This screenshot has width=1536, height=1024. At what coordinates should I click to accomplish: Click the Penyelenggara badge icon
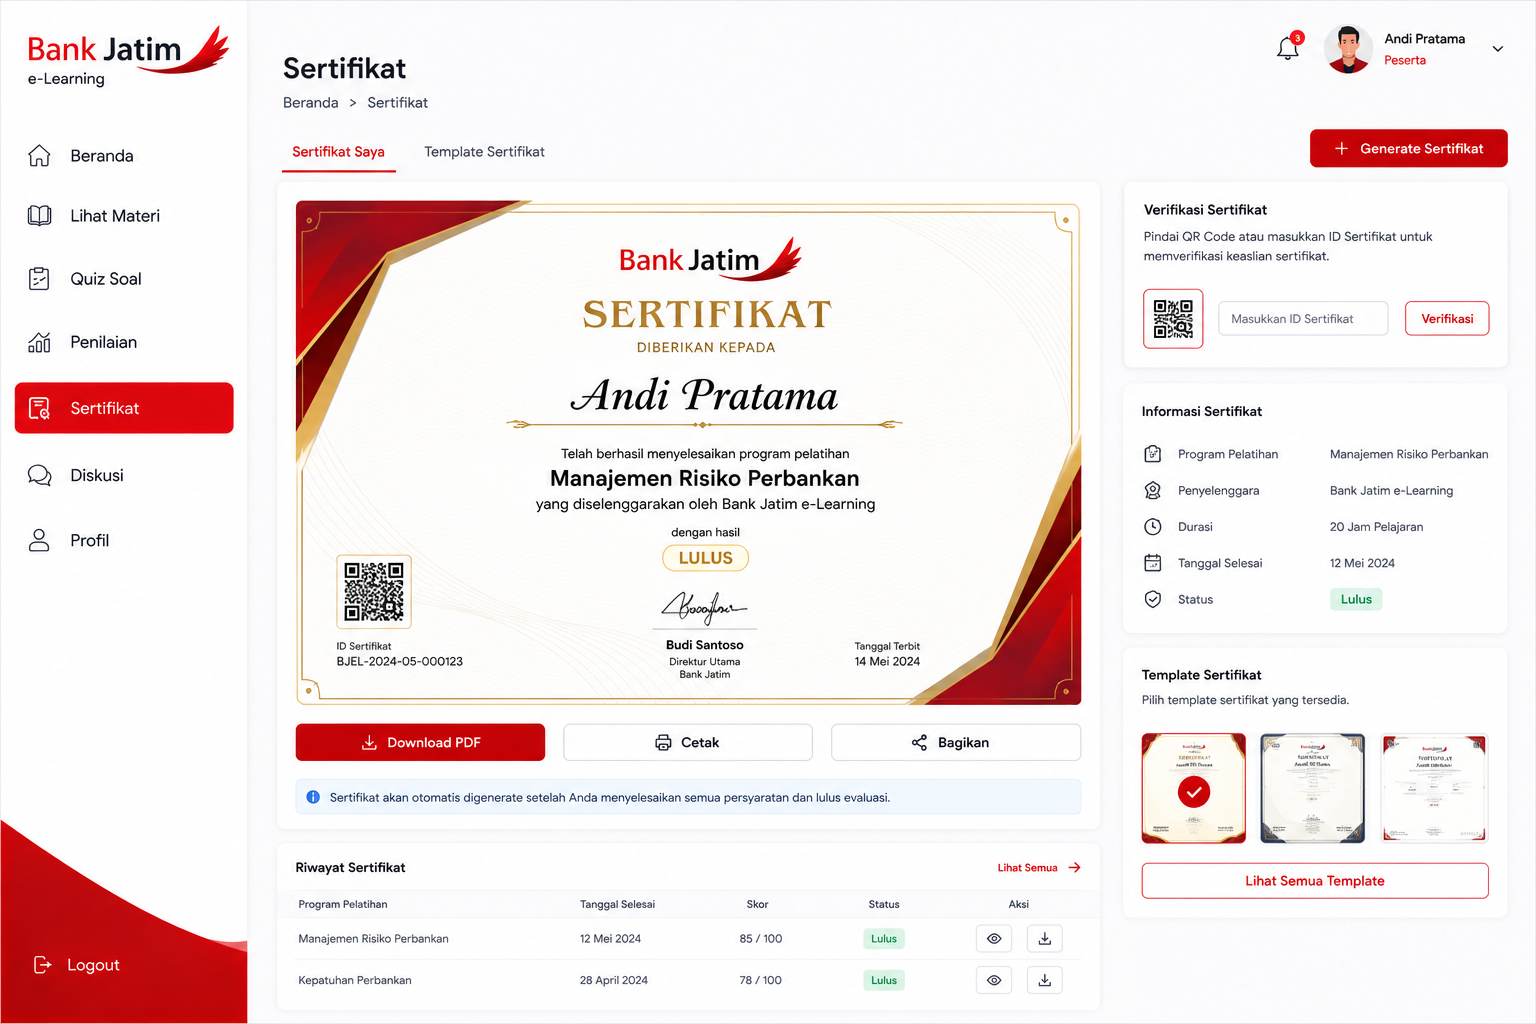click(x=1153, y=491)
